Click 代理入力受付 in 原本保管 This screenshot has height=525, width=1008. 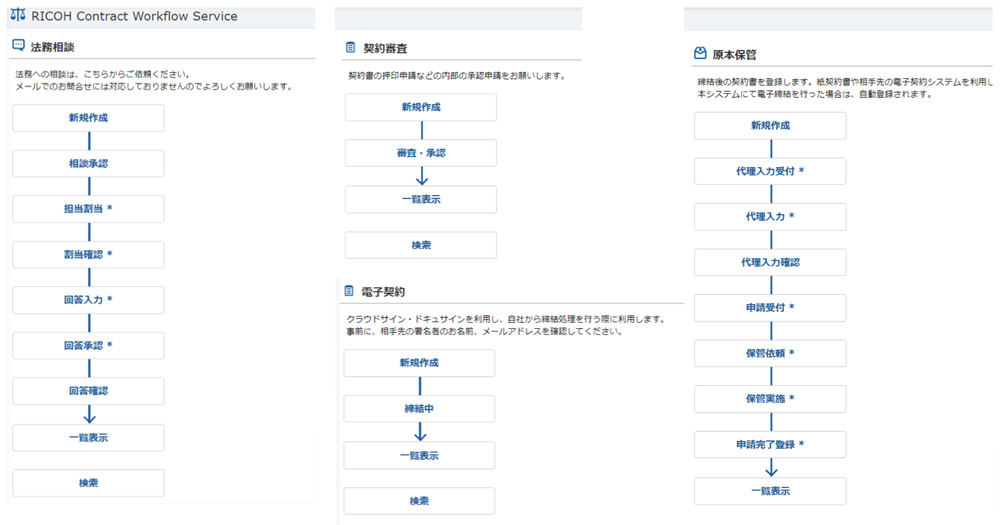[770, 172]
